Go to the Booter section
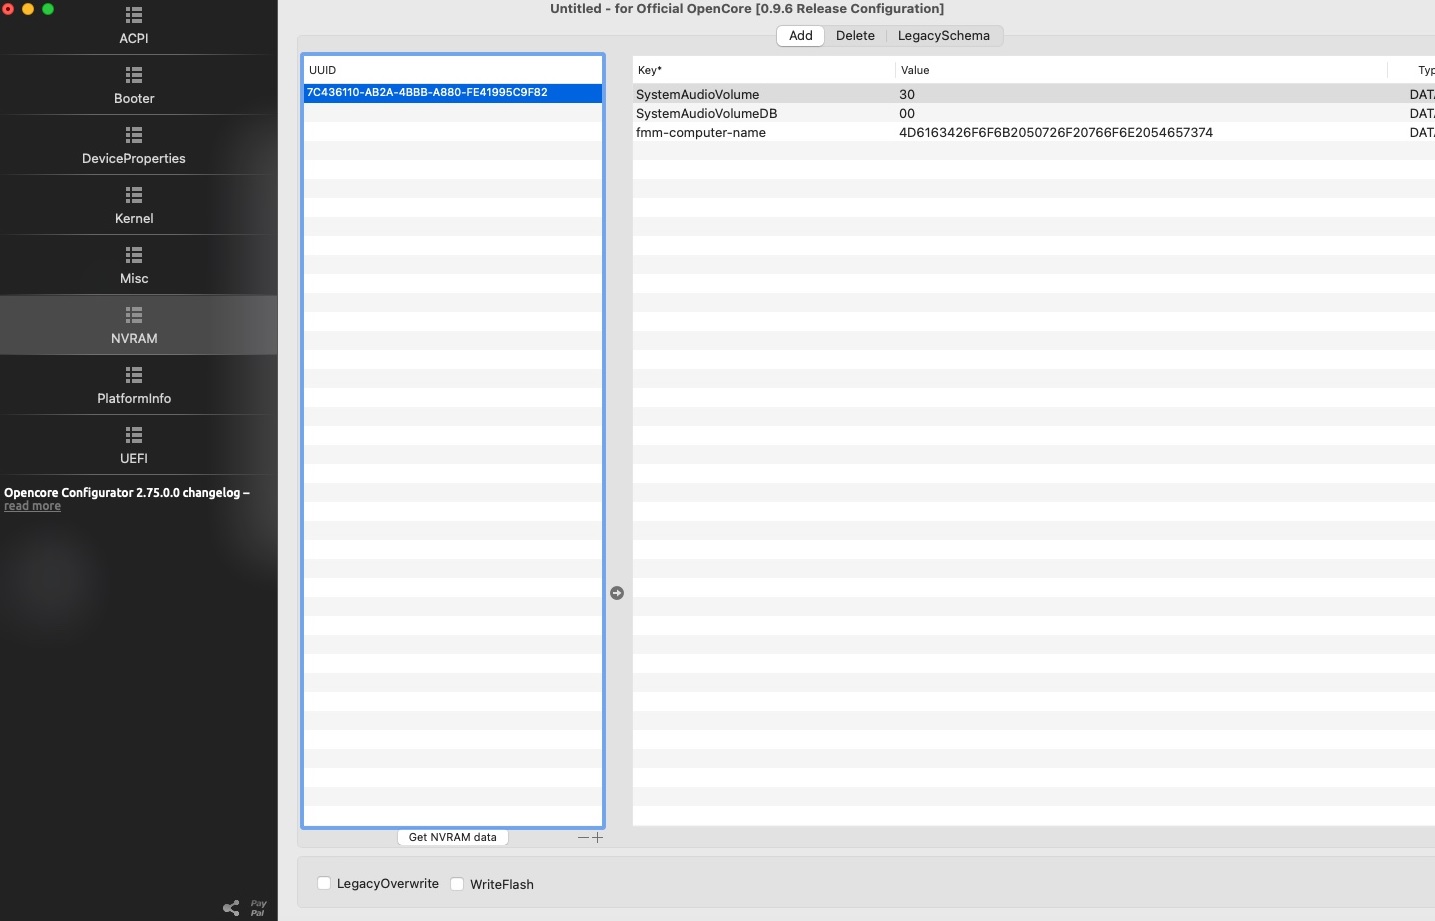The height and width of the screenshot is (921, 1435). pos(134,86)
